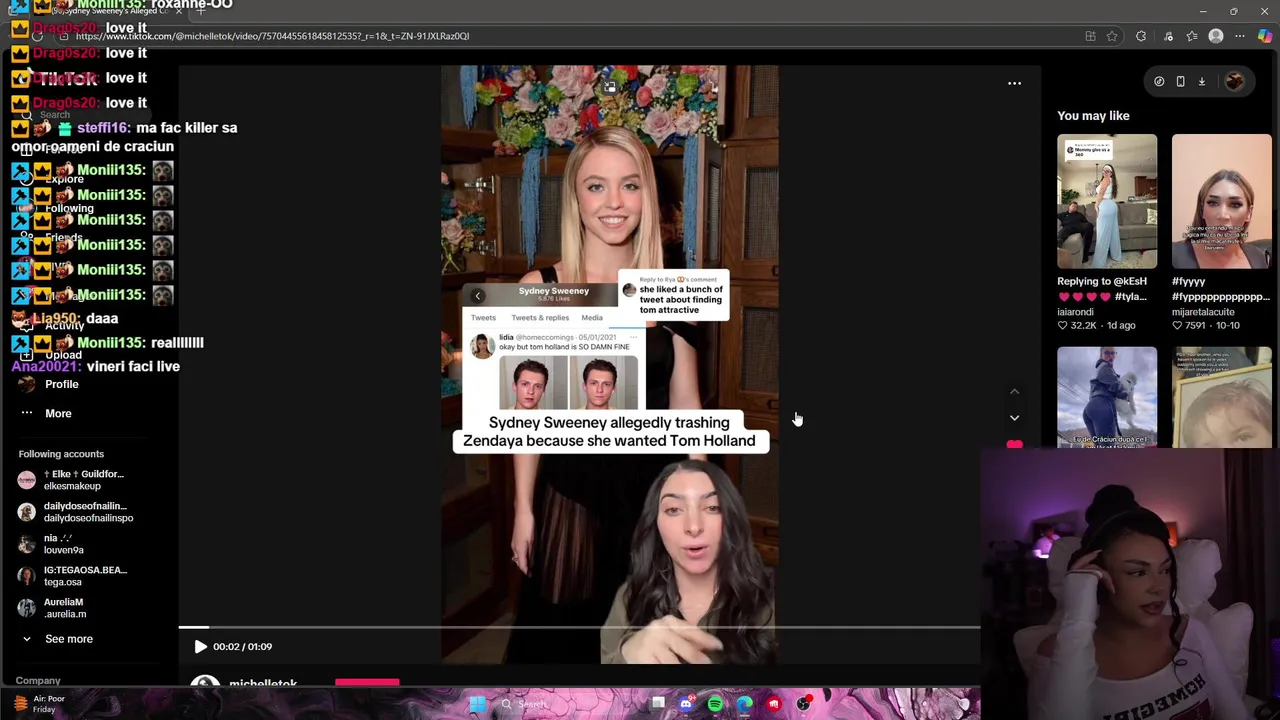Open TikTok account avatar menu
The height and width of the screenshot is (720, 1280).
click(1234, 82)
